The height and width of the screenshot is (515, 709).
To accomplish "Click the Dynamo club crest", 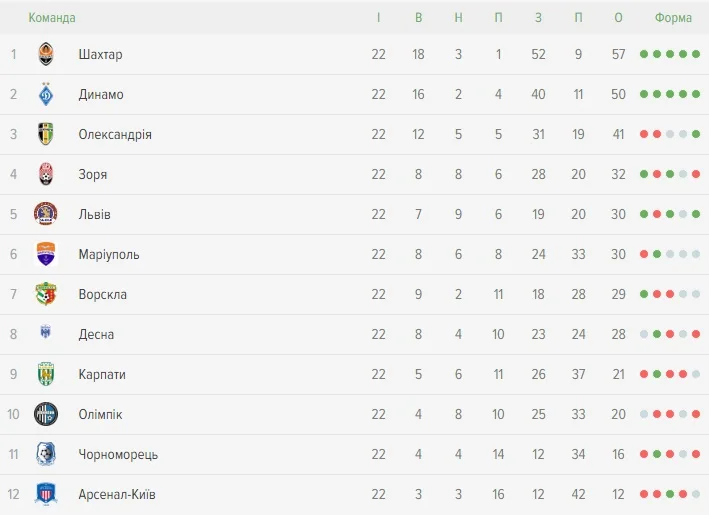I will coord(46,94).
